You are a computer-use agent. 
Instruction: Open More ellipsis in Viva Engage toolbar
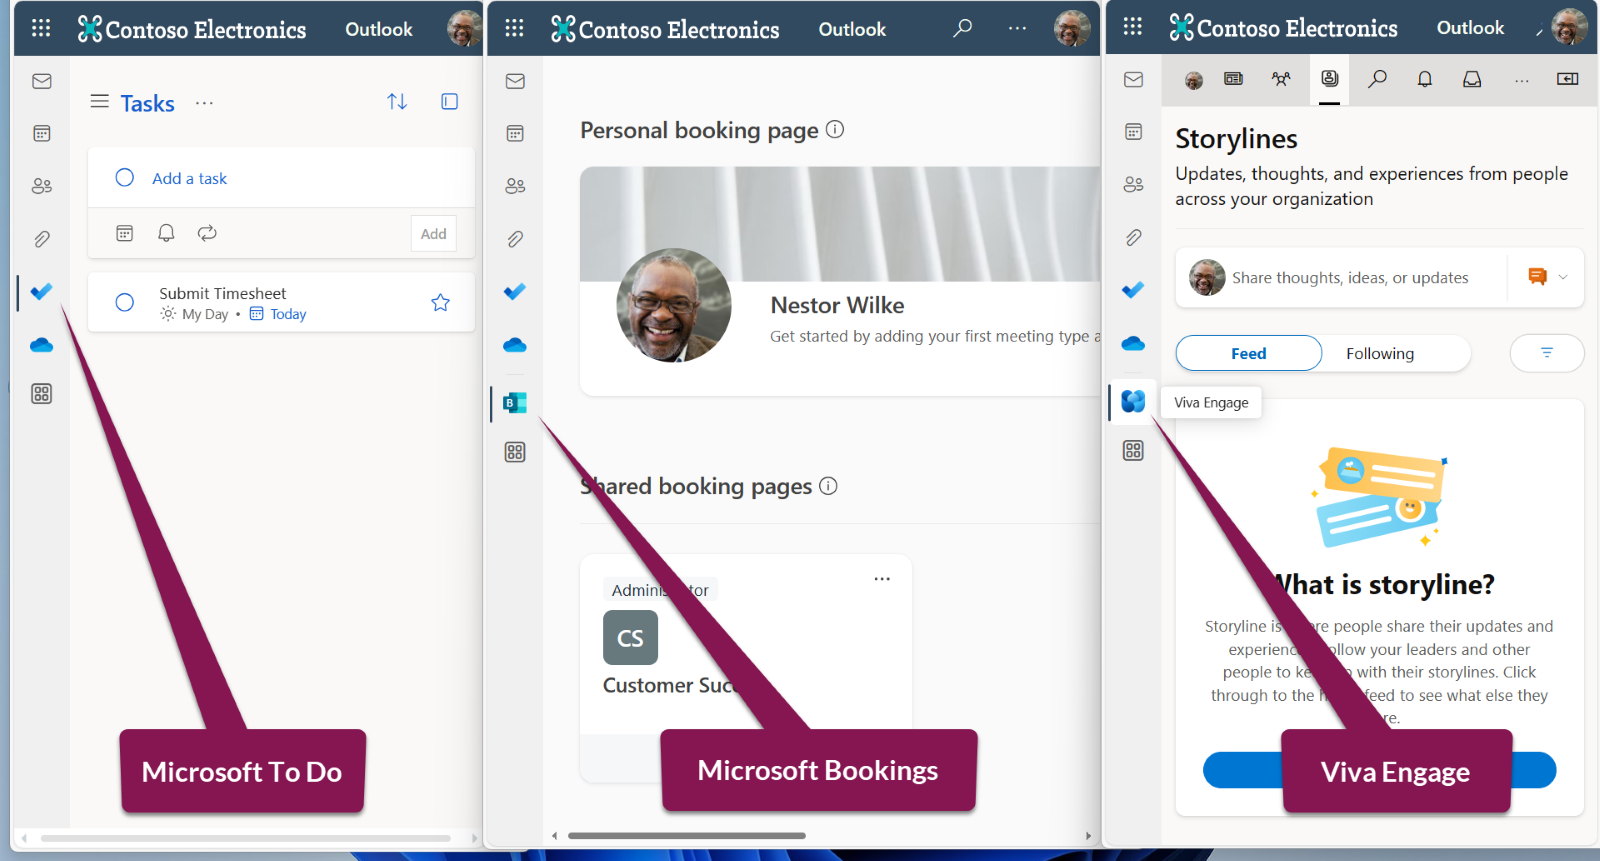click(1521, 80)
